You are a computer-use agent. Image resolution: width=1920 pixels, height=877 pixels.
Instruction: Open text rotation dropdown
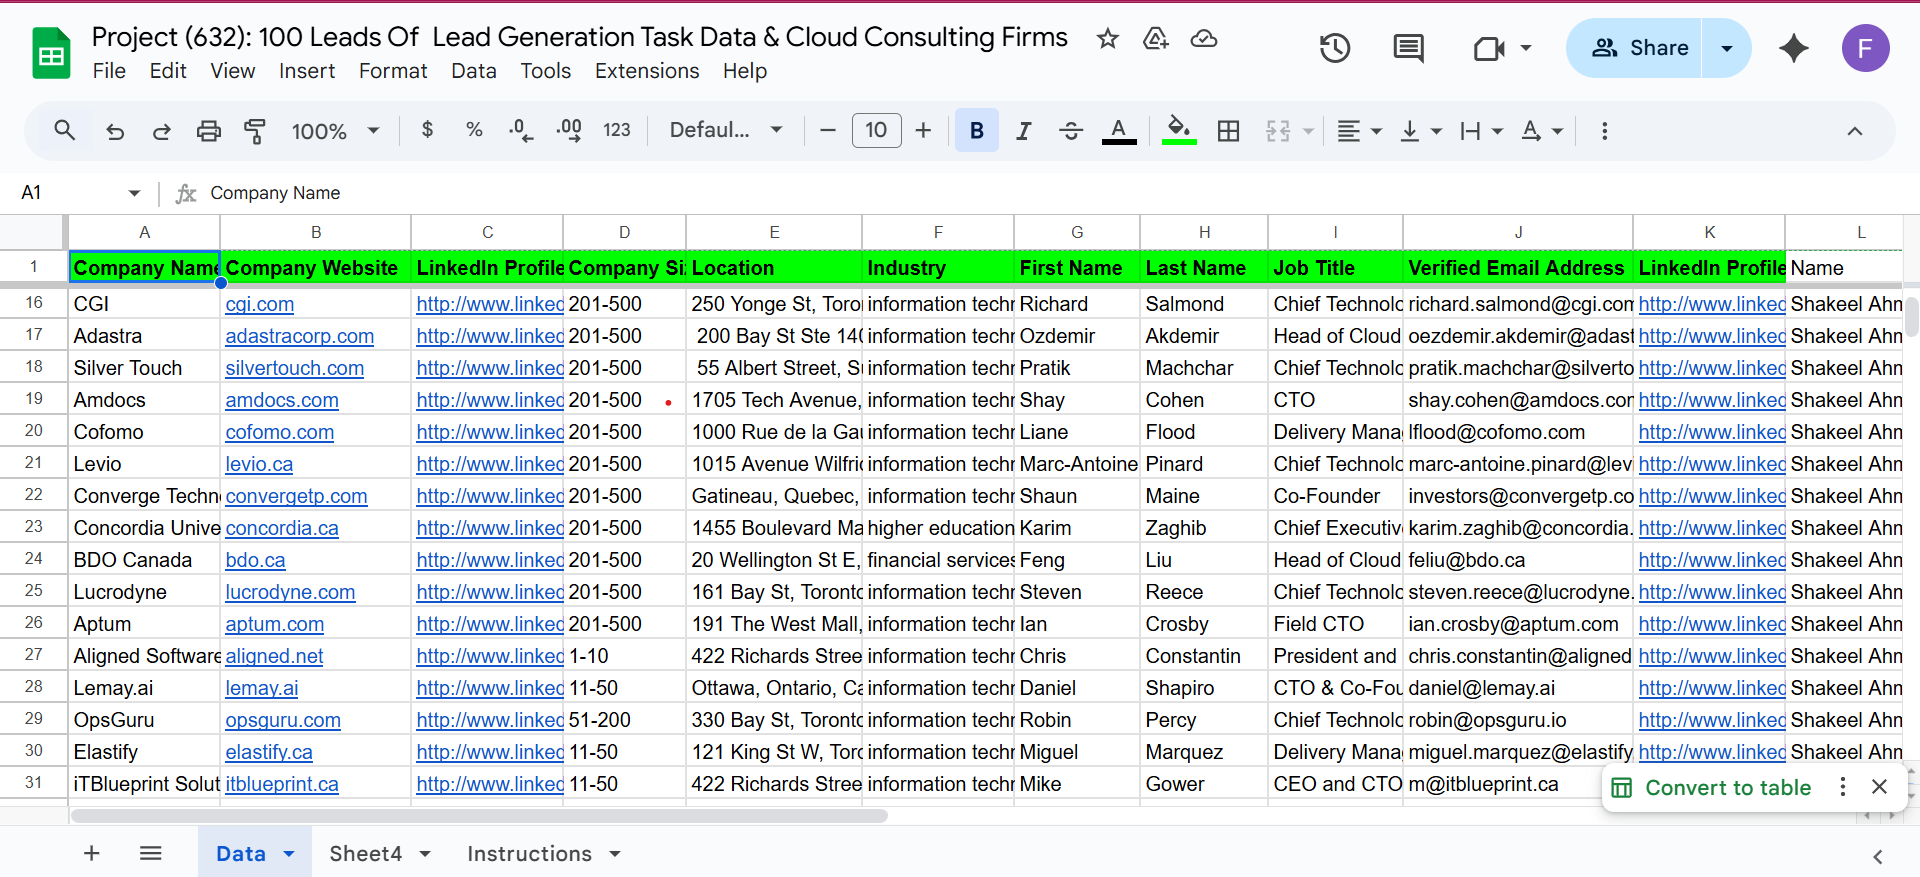[1542, 131]
